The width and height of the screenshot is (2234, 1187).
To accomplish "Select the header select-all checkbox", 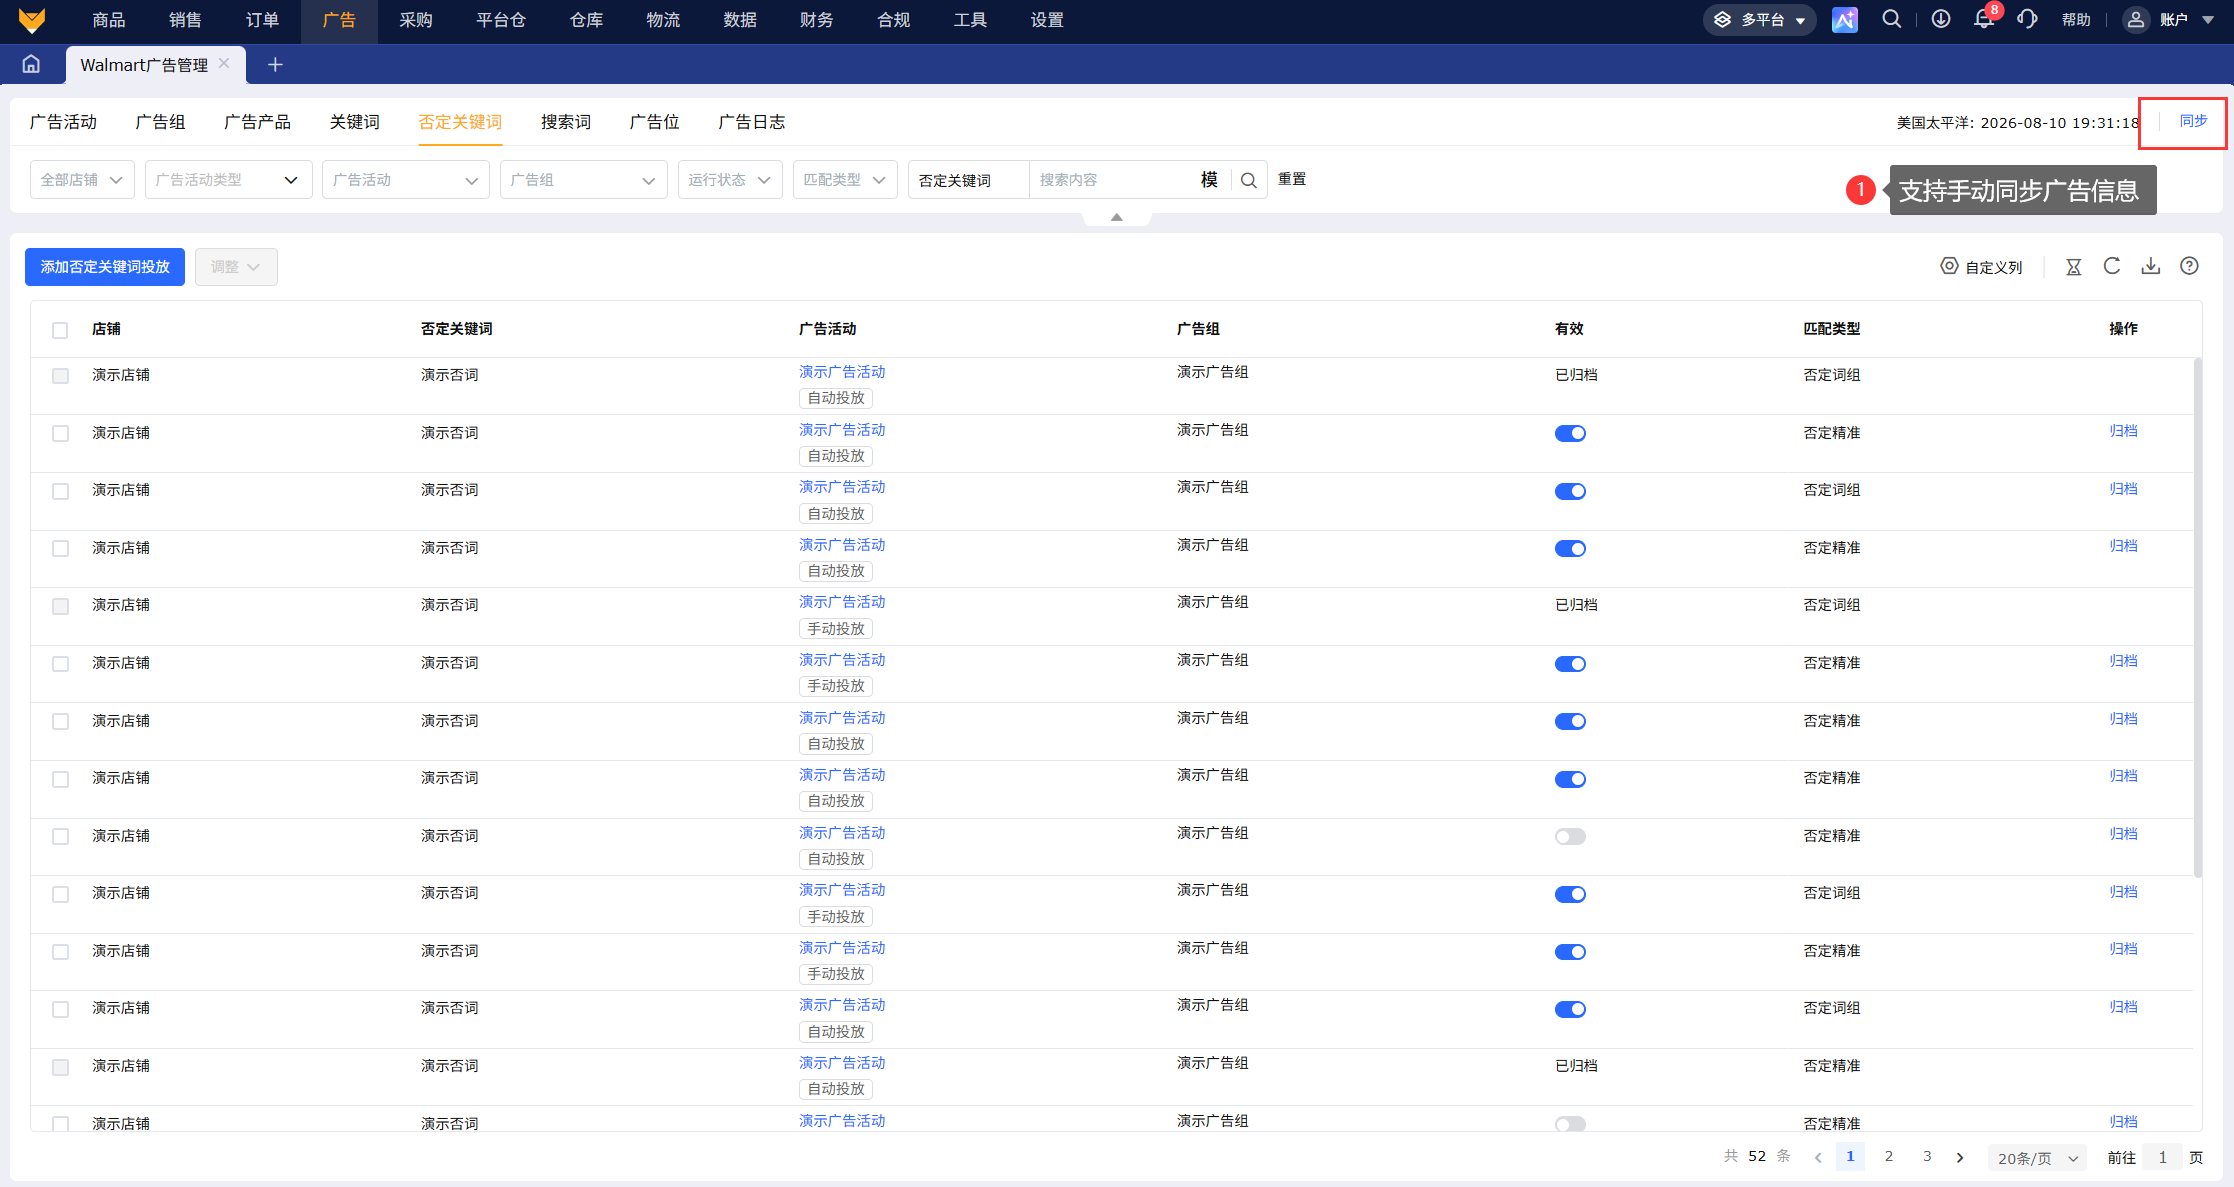I will [x=60, y=330].
